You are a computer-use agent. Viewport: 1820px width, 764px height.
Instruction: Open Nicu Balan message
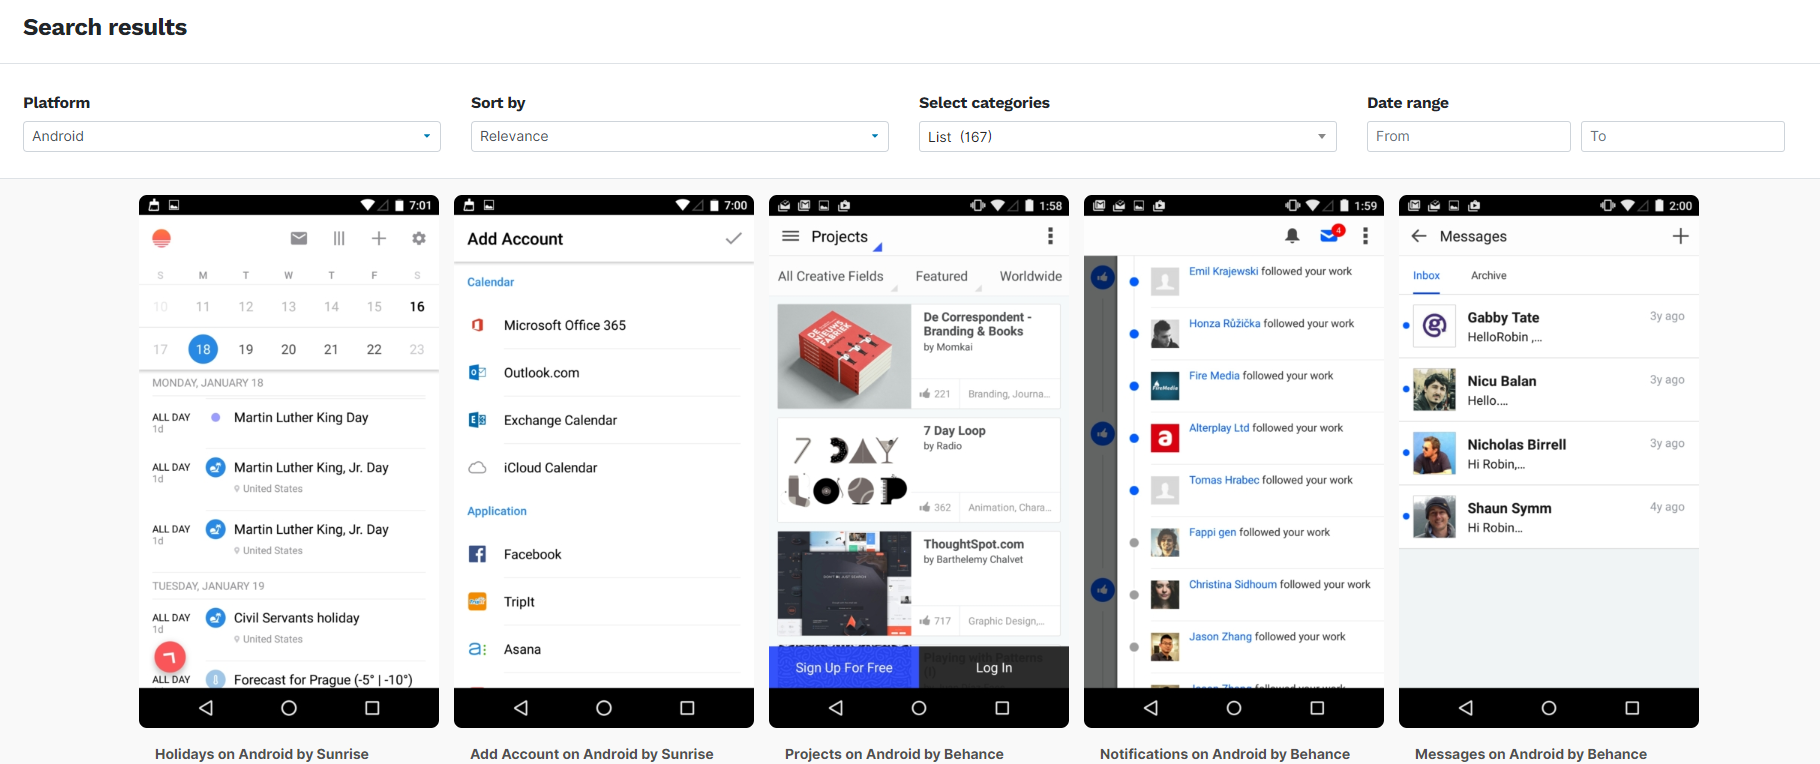[x=1548, y=390]
